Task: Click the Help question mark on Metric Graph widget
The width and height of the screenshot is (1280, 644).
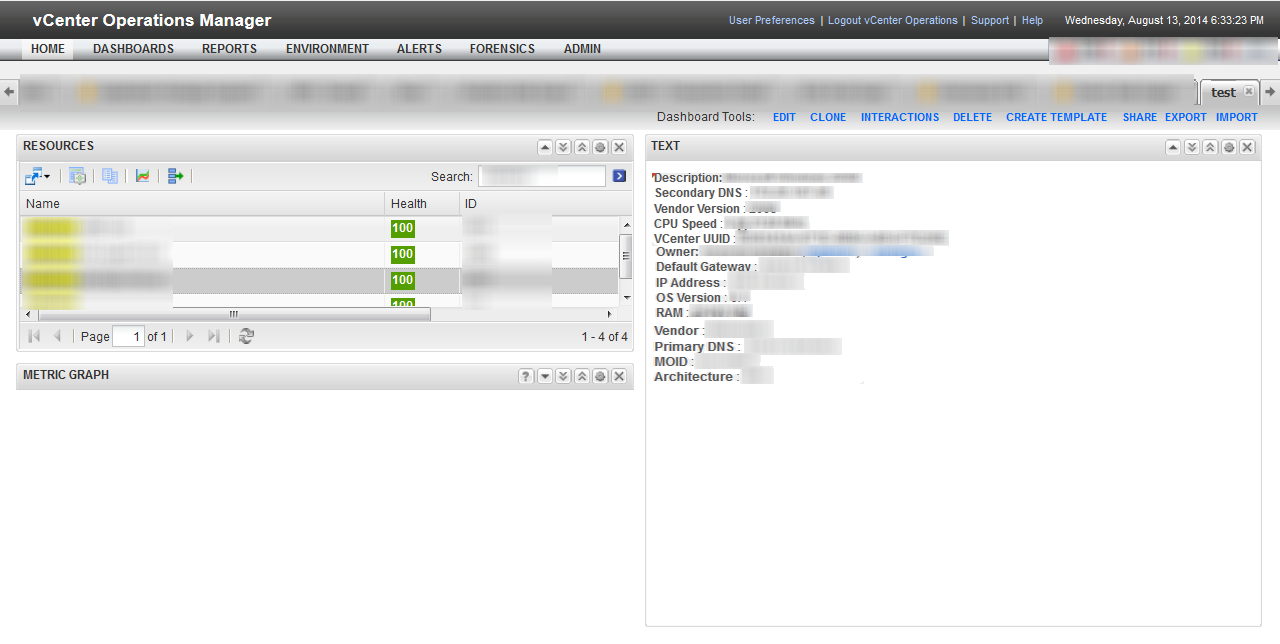Action: [525, 376]
